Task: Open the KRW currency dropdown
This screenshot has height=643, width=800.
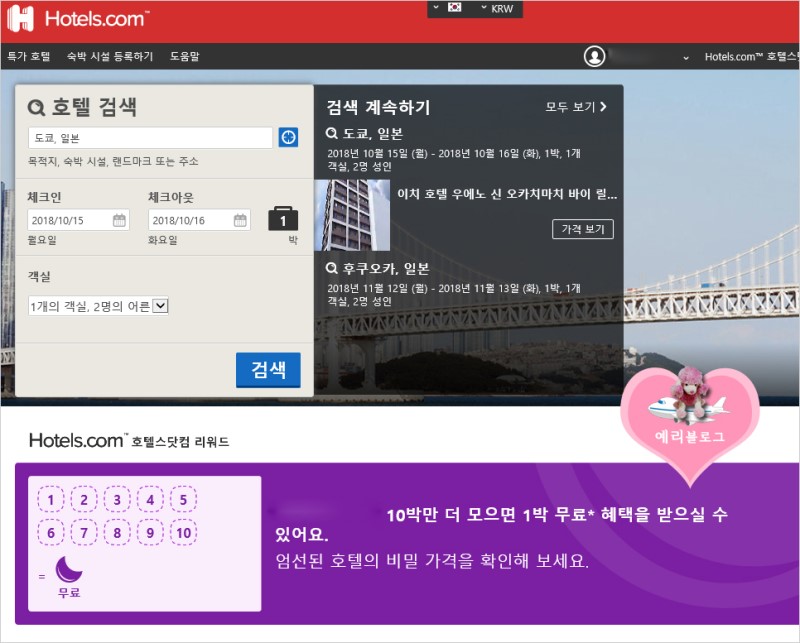Action: click(497, 9)
